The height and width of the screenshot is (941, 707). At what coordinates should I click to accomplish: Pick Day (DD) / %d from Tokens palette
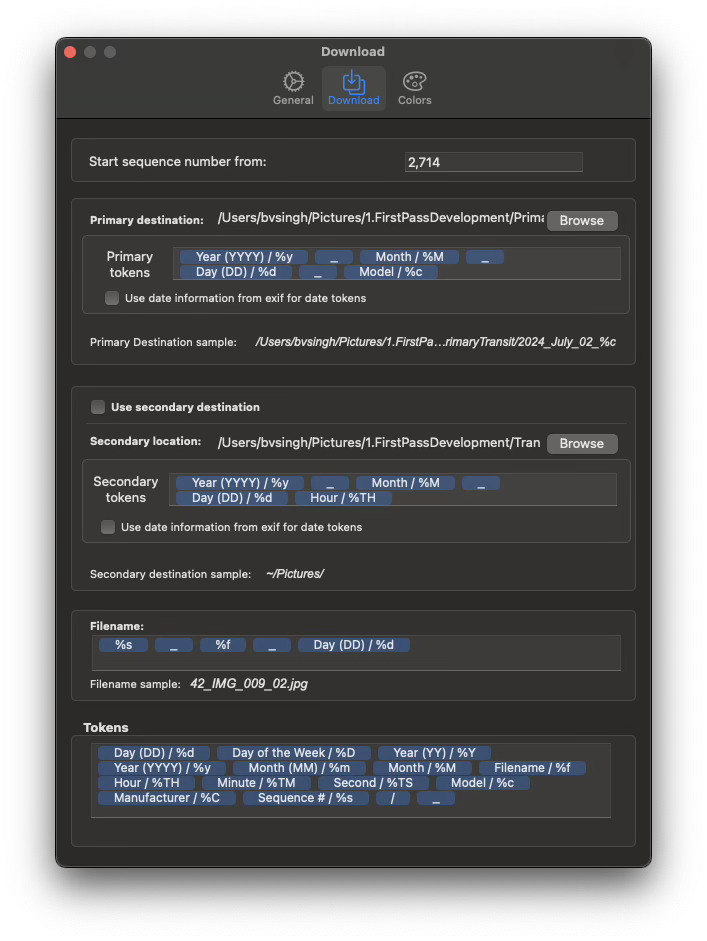tap(154, 753)
